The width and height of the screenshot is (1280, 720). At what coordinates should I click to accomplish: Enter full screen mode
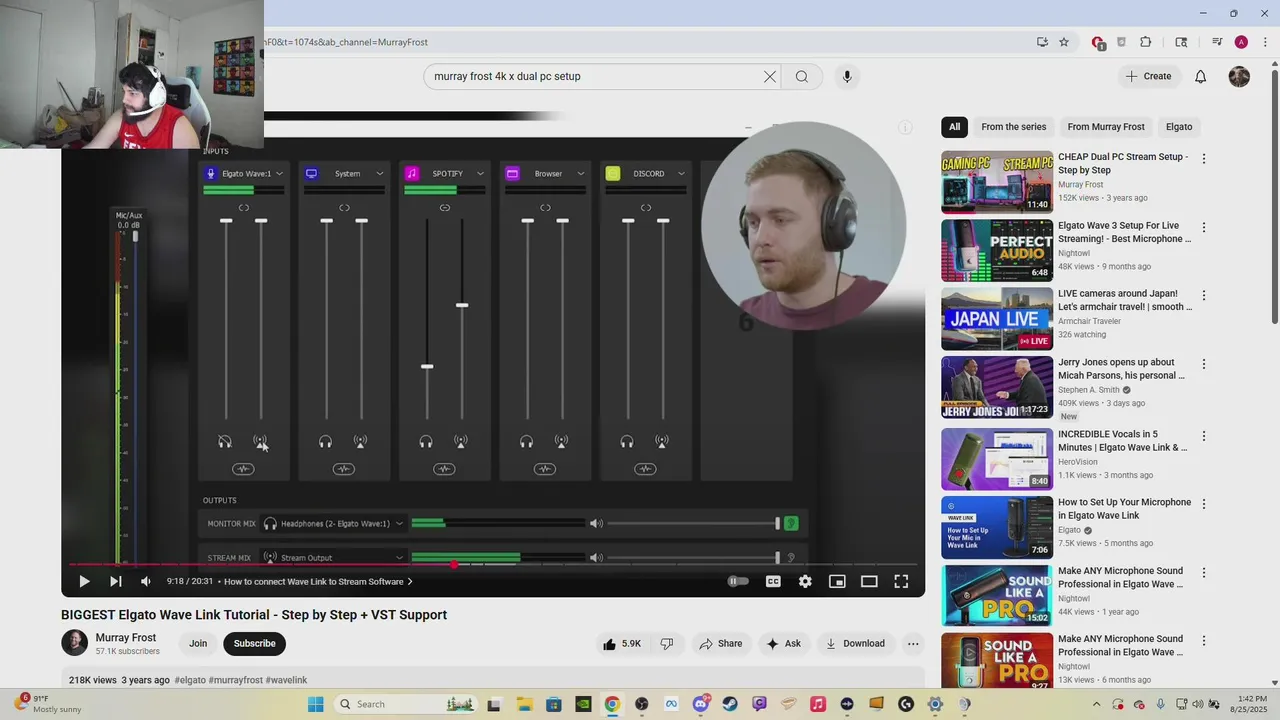coord(901,581)
